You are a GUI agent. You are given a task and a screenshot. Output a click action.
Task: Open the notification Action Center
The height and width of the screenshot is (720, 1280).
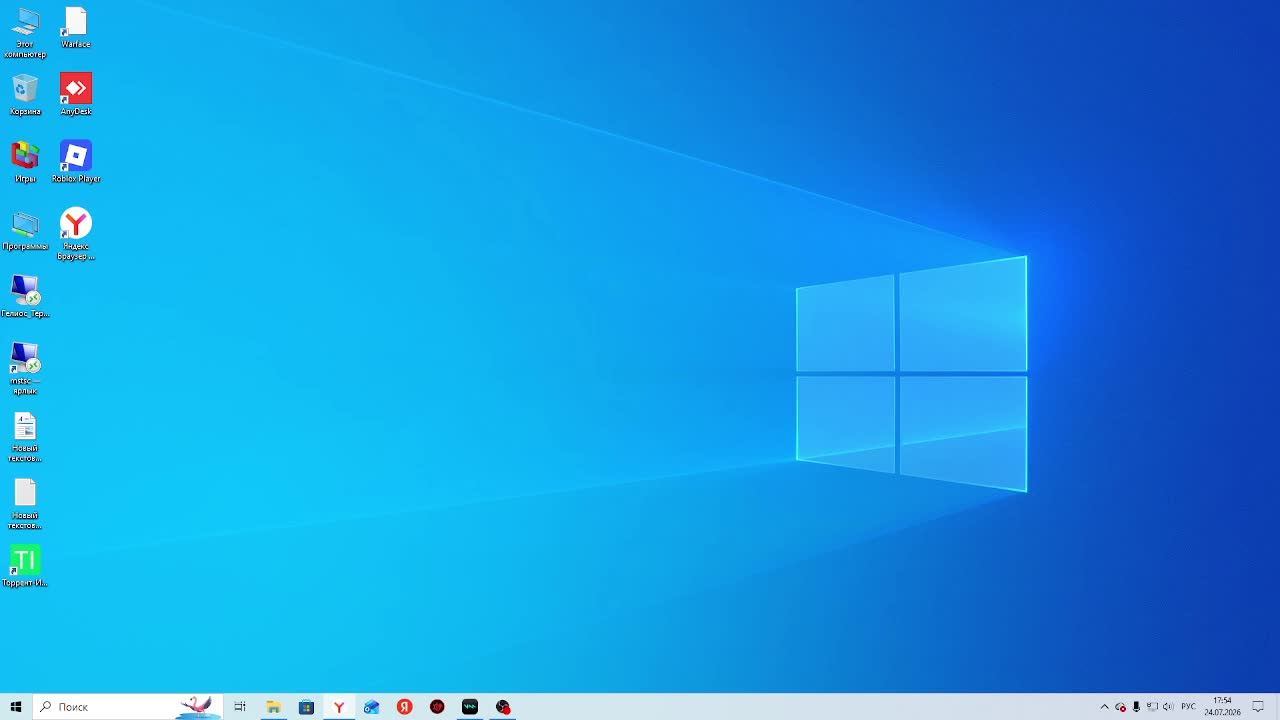pyautogui.click(x=1258, y=707)
